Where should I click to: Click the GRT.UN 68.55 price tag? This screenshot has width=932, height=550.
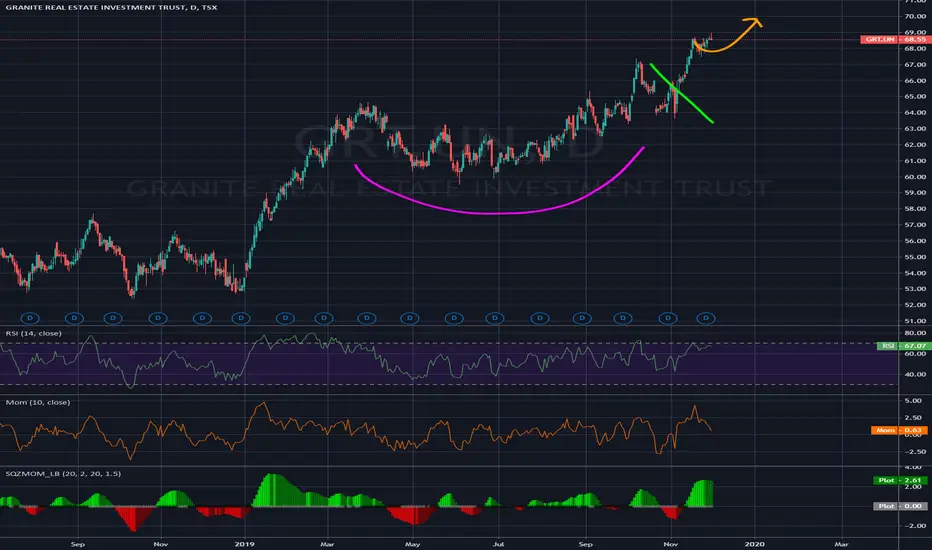coord(895,39)
